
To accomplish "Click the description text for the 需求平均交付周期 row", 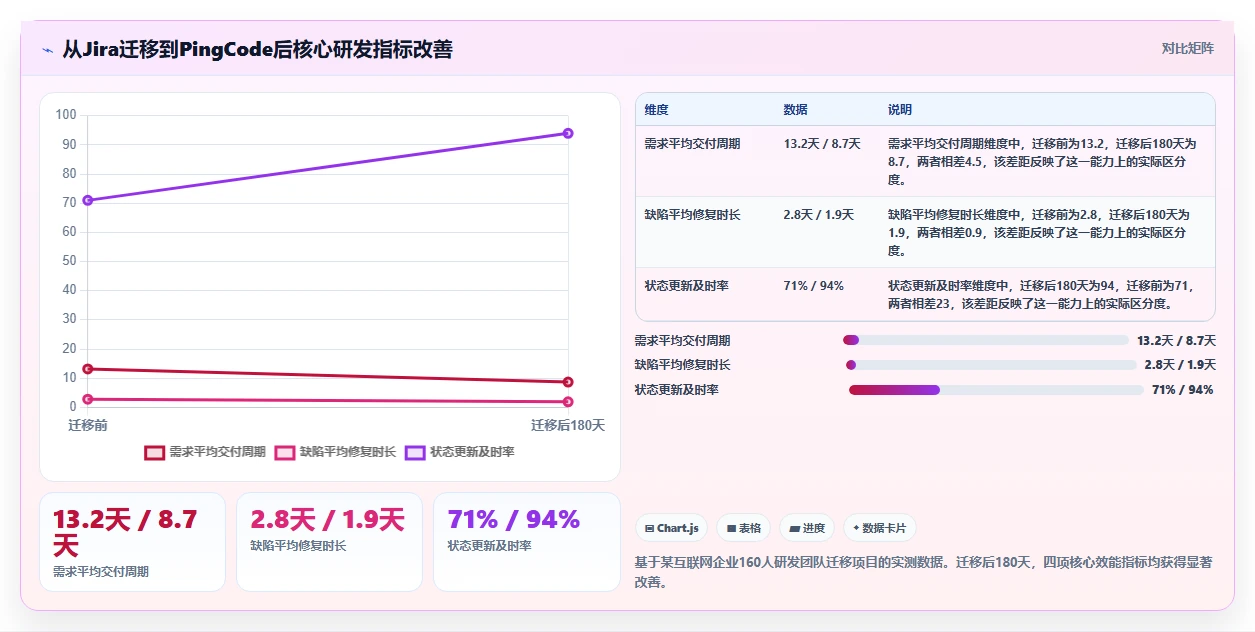I will pyautogui.click(x=1041, y=162).
